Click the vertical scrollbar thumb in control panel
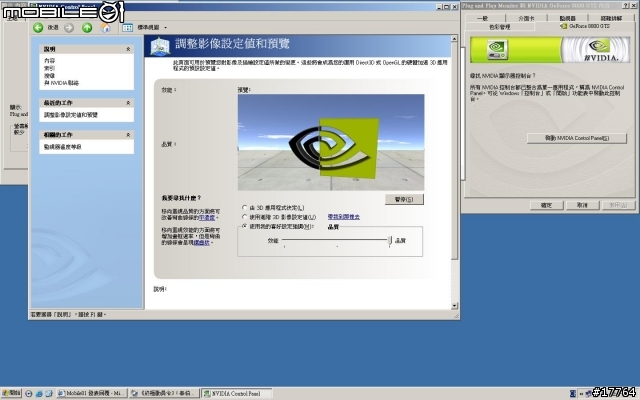Image resolution: width=640 pixels, height=400 pixels. pos(454,150)
